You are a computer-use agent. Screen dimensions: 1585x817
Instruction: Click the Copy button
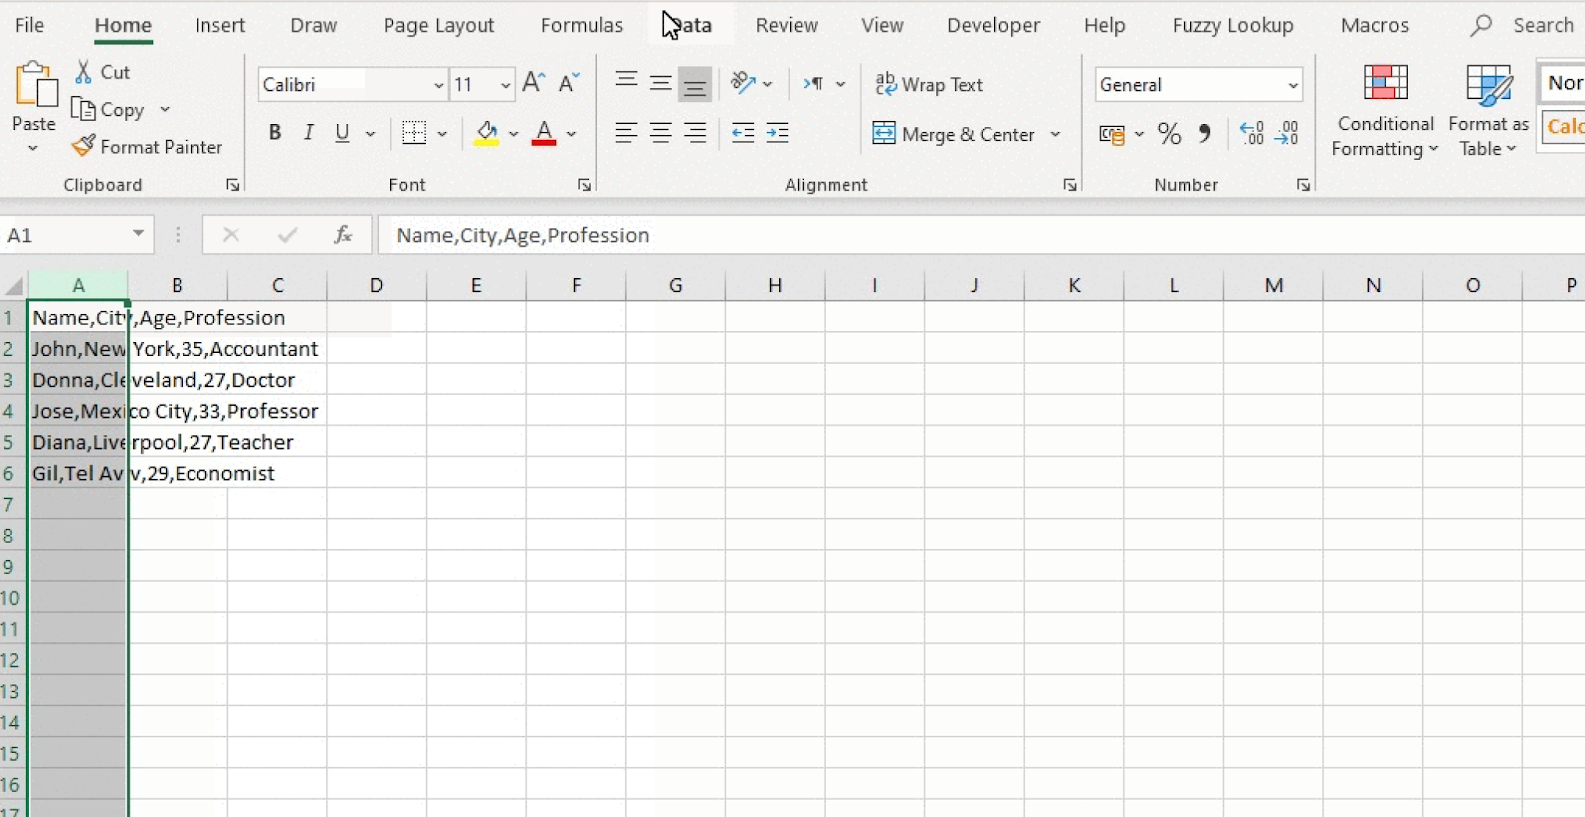pos(109,110)
